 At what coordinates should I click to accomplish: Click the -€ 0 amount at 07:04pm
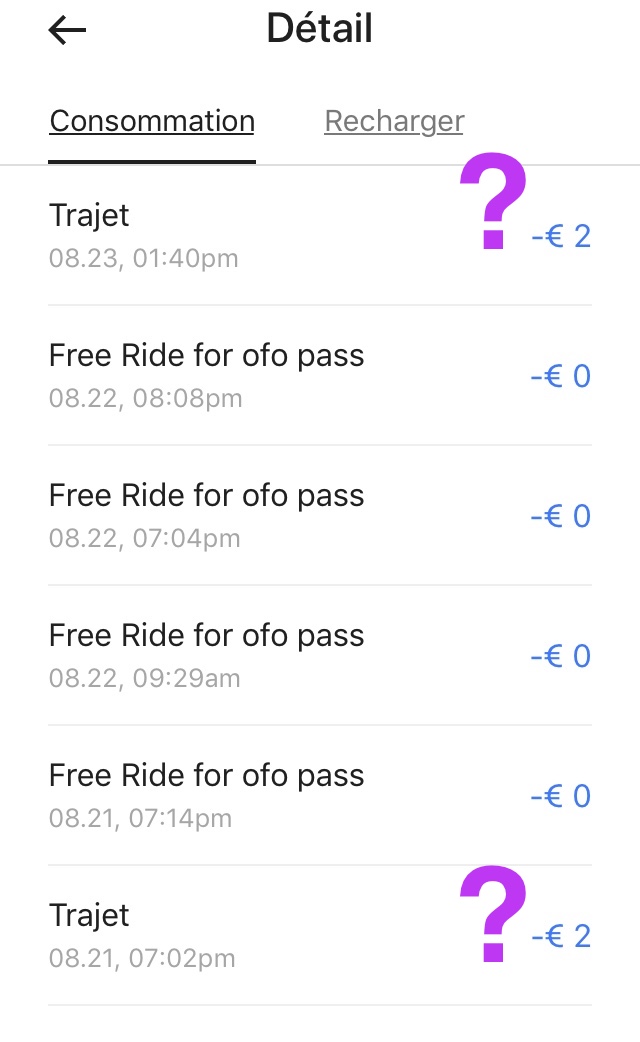click(561, 516)
